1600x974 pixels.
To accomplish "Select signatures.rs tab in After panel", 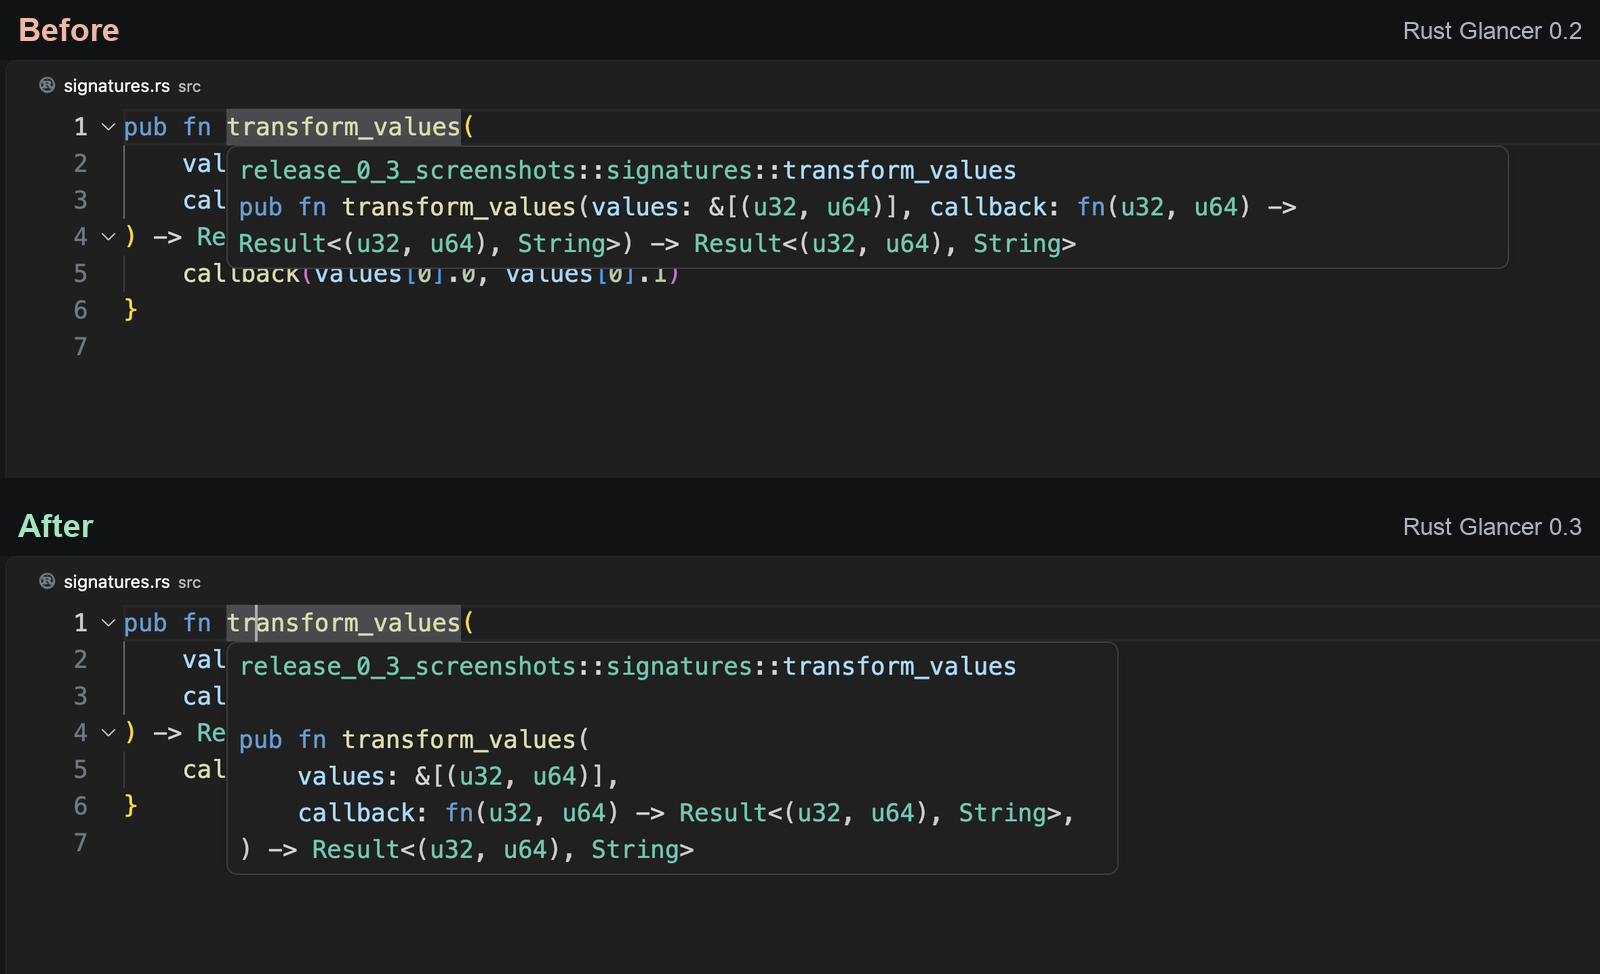I will tap(119, 582).
